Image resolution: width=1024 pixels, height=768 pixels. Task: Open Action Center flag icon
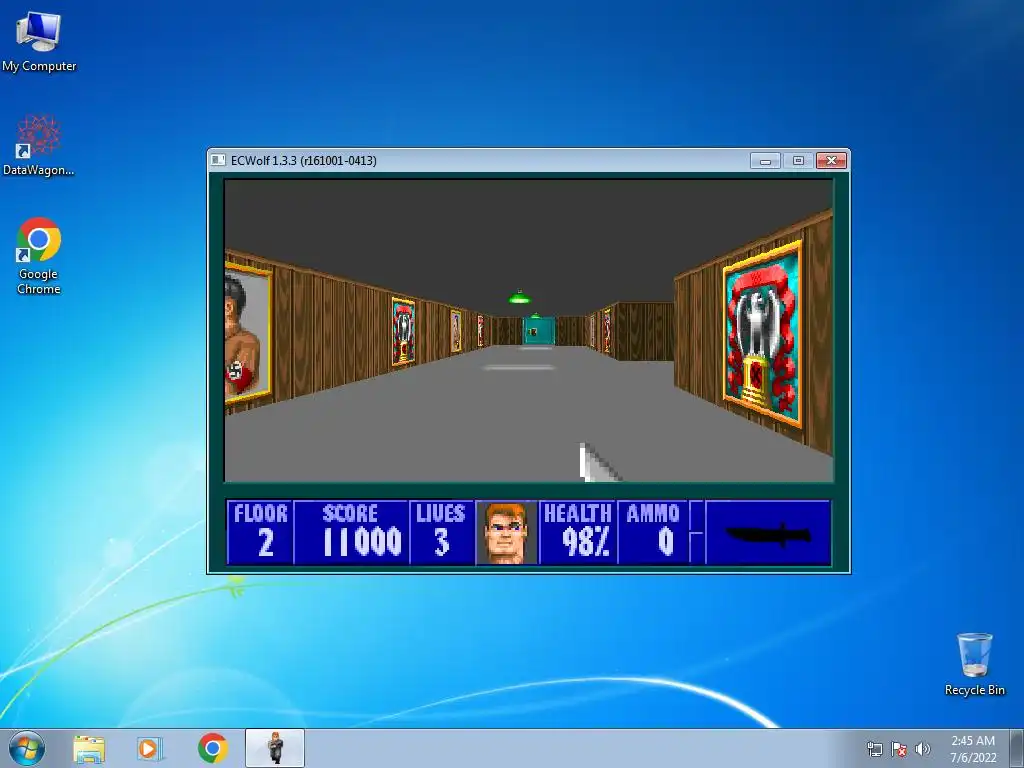click(x=899, y=749)
